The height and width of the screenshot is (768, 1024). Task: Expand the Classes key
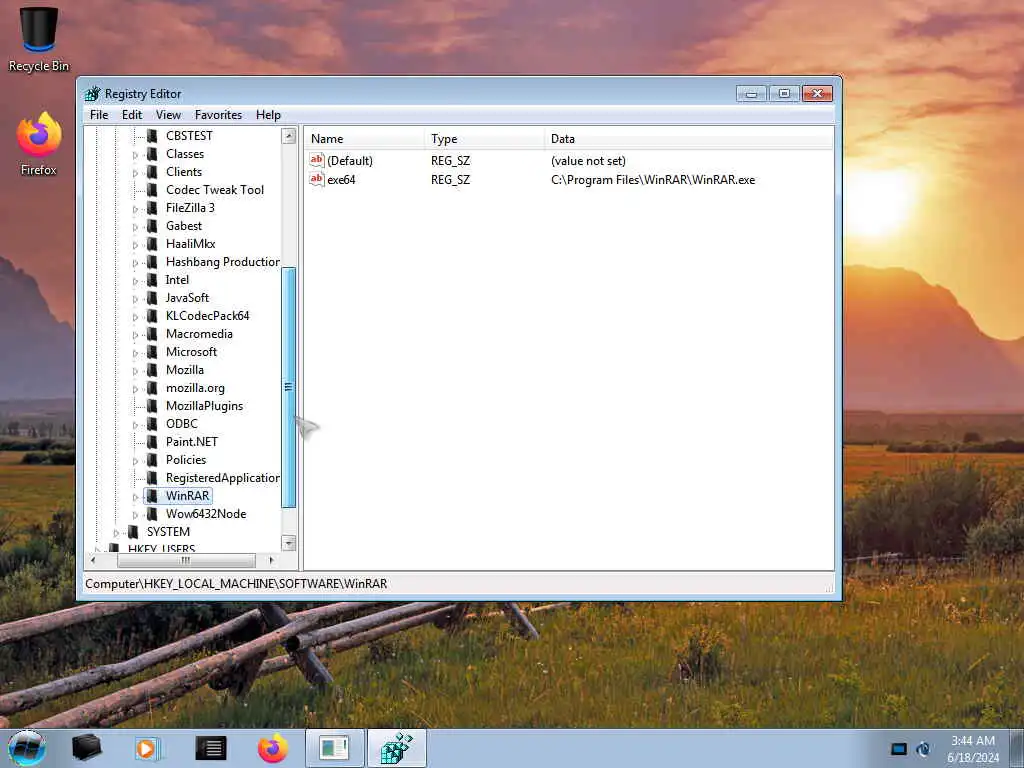[135, 155]
